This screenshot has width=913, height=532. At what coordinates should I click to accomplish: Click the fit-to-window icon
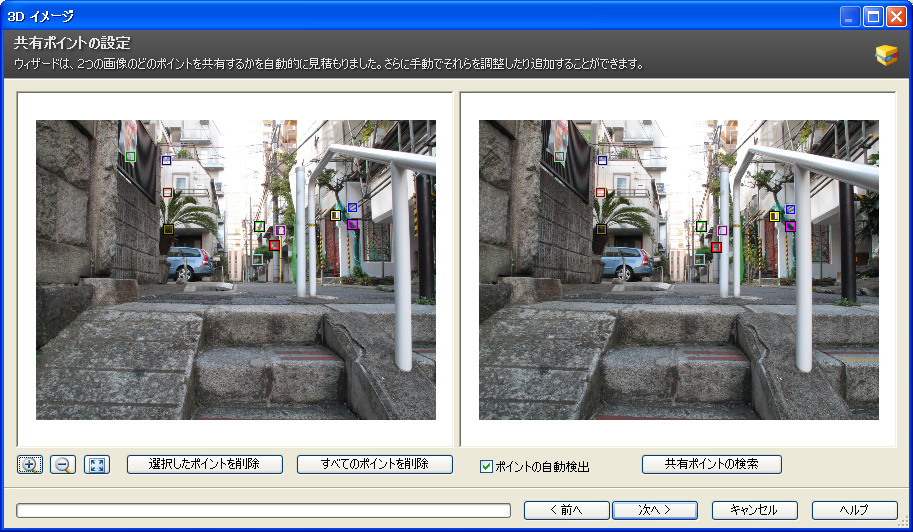click(x=97, y=464)
